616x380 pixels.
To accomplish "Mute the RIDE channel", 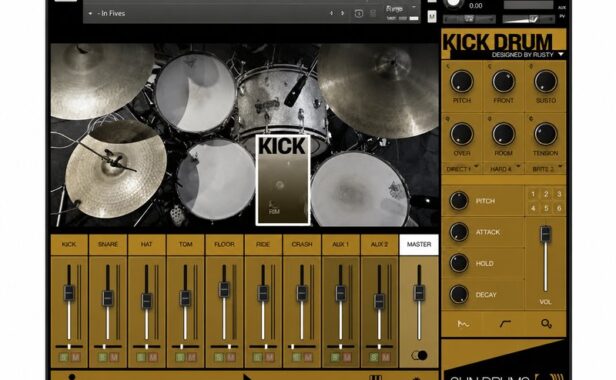I will (270, 357).
